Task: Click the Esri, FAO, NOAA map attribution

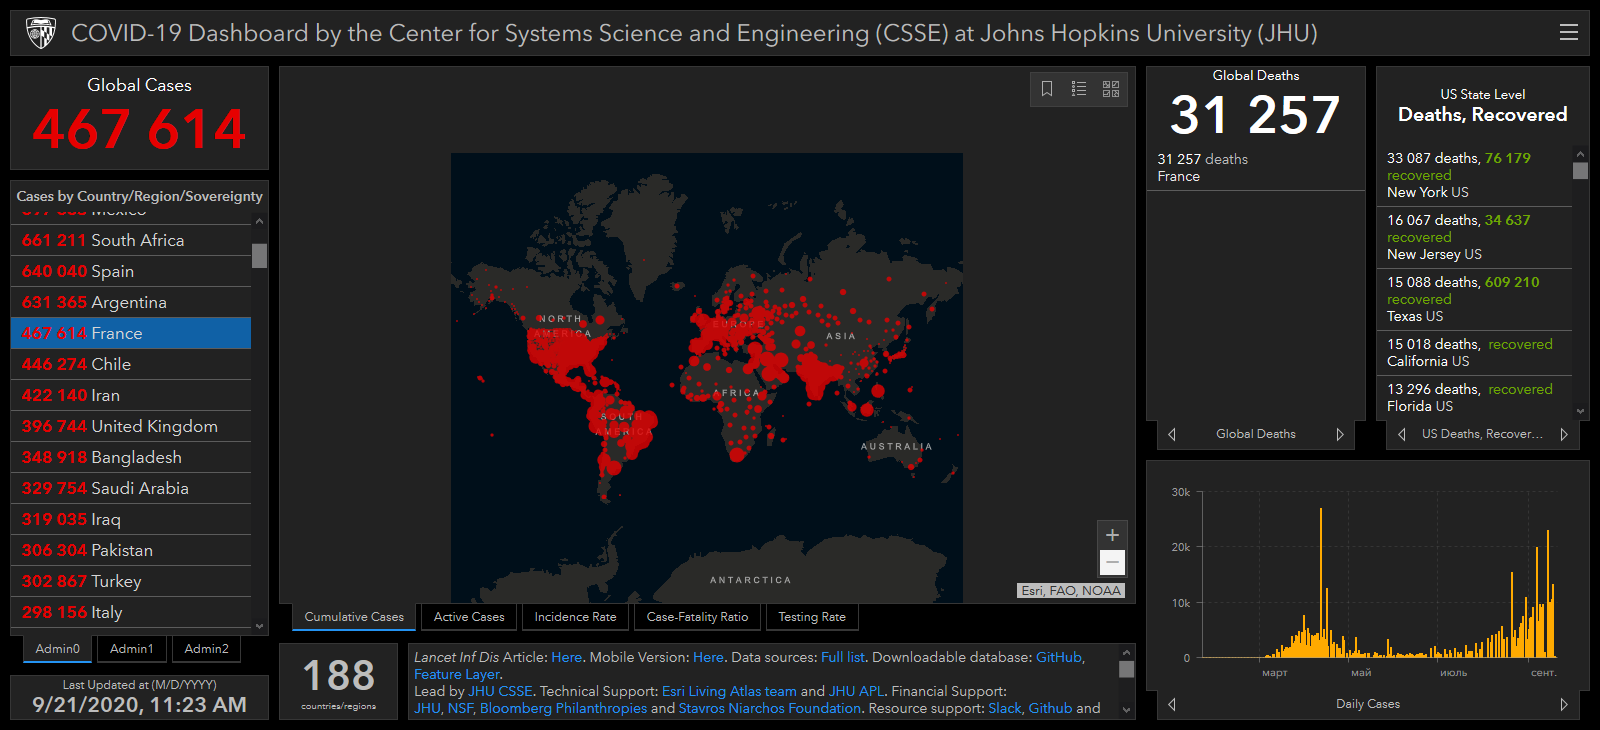Action: coord(1071,591)
